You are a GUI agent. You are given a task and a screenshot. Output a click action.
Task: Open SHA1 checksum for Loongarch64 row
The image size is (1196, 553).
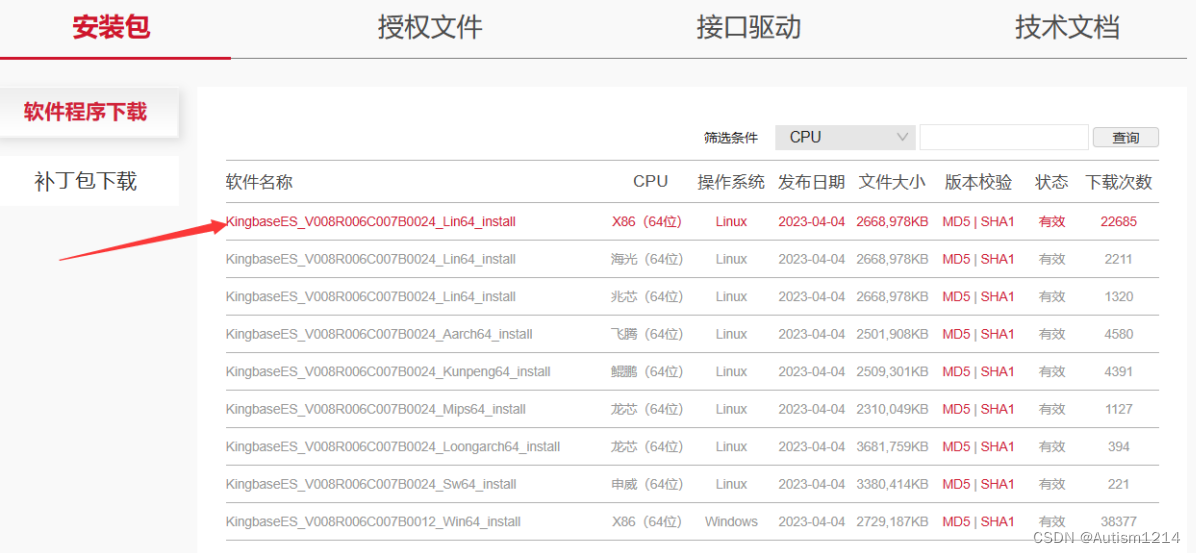tap(998, 446)
